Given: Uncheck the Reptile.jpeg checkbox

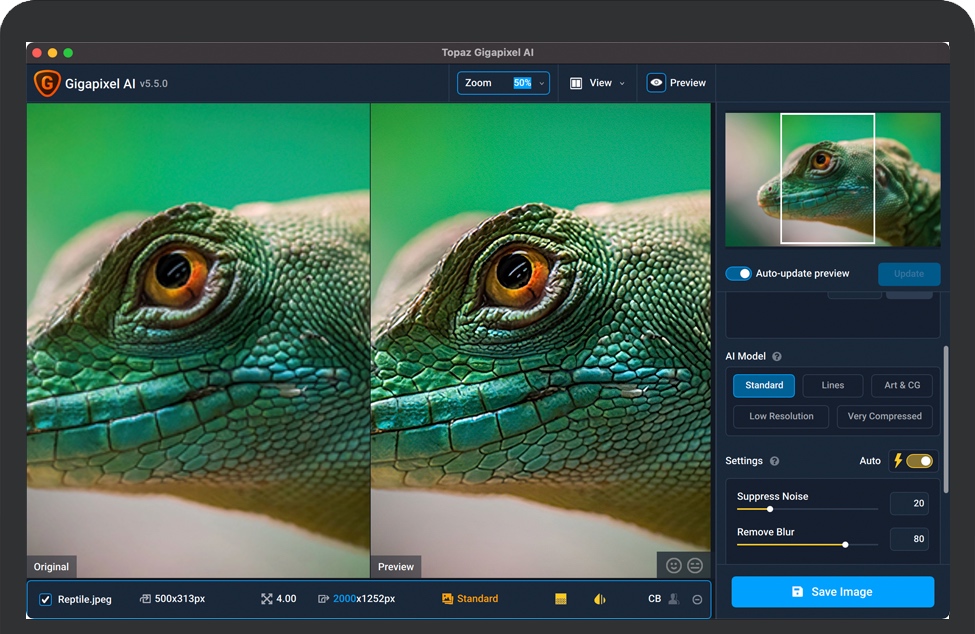Looking at the screenshot, I should tap(45, 600).
